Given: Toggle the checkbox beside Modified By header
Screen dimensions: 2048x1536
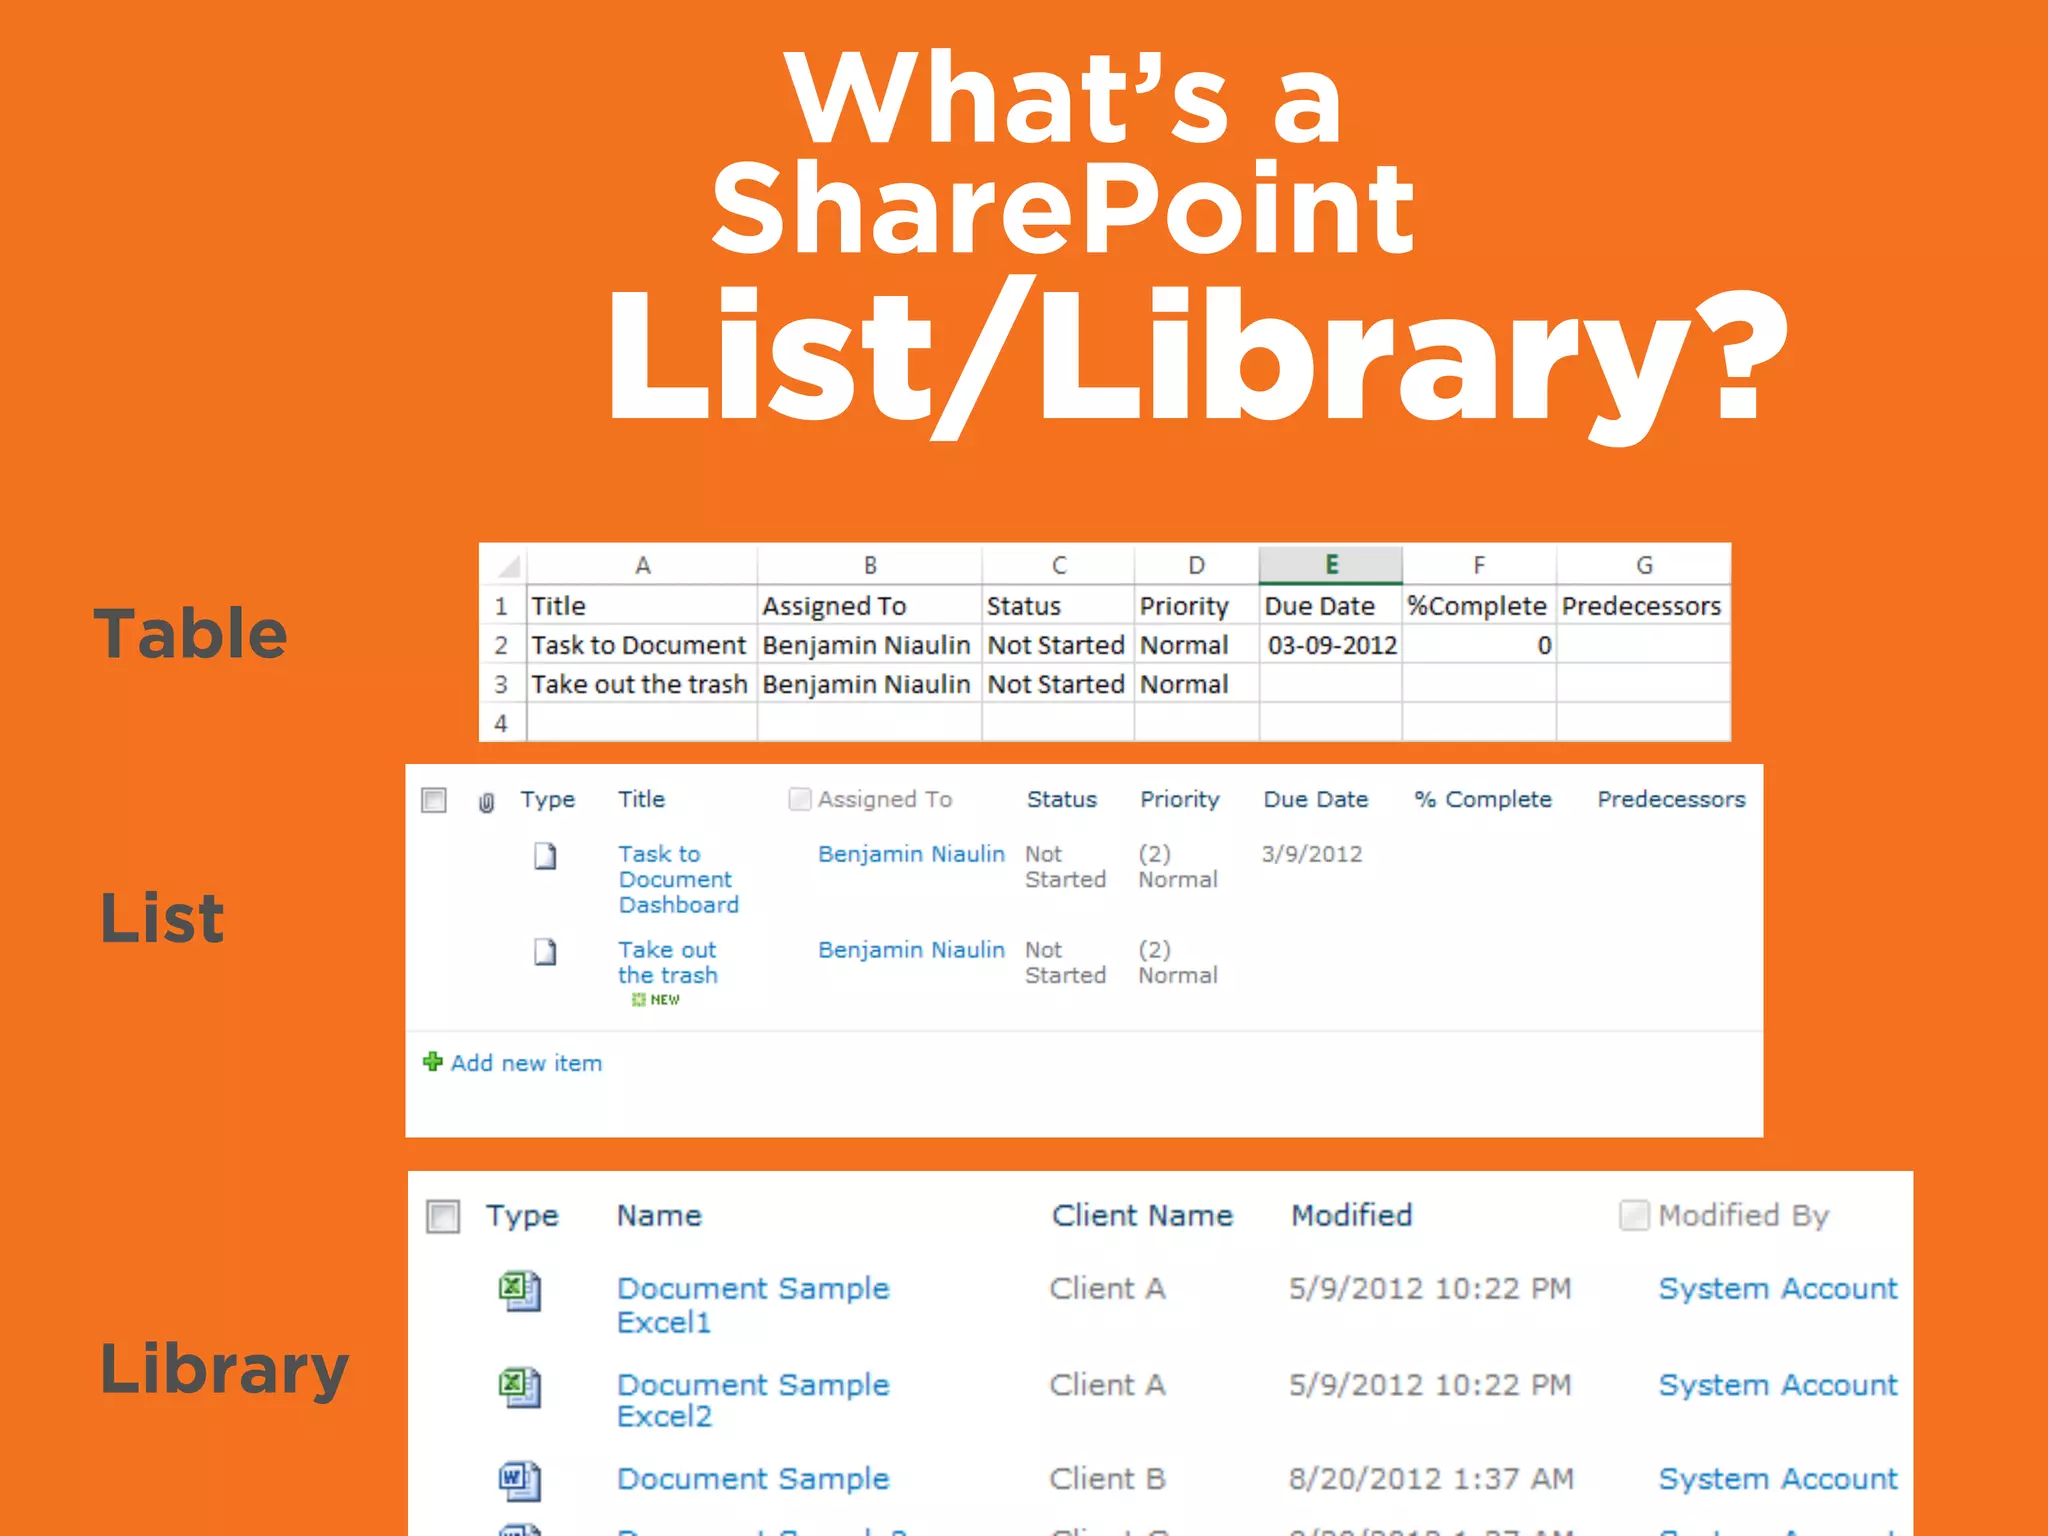Looking at the screenshot, I should click(1634, 1215).
